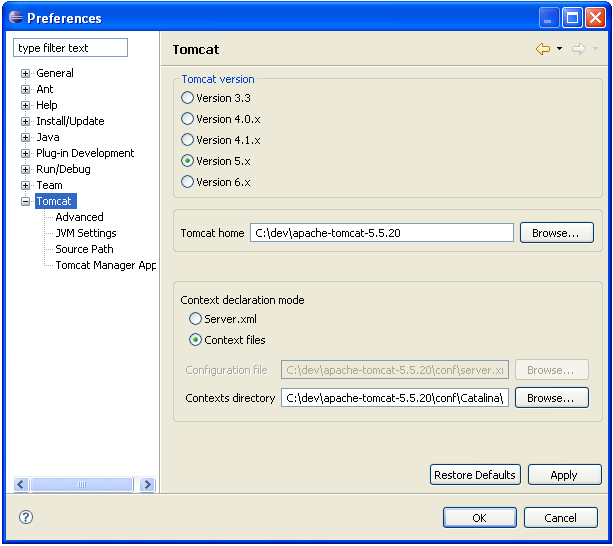Select Version 6.x radio button

(187, 182)
